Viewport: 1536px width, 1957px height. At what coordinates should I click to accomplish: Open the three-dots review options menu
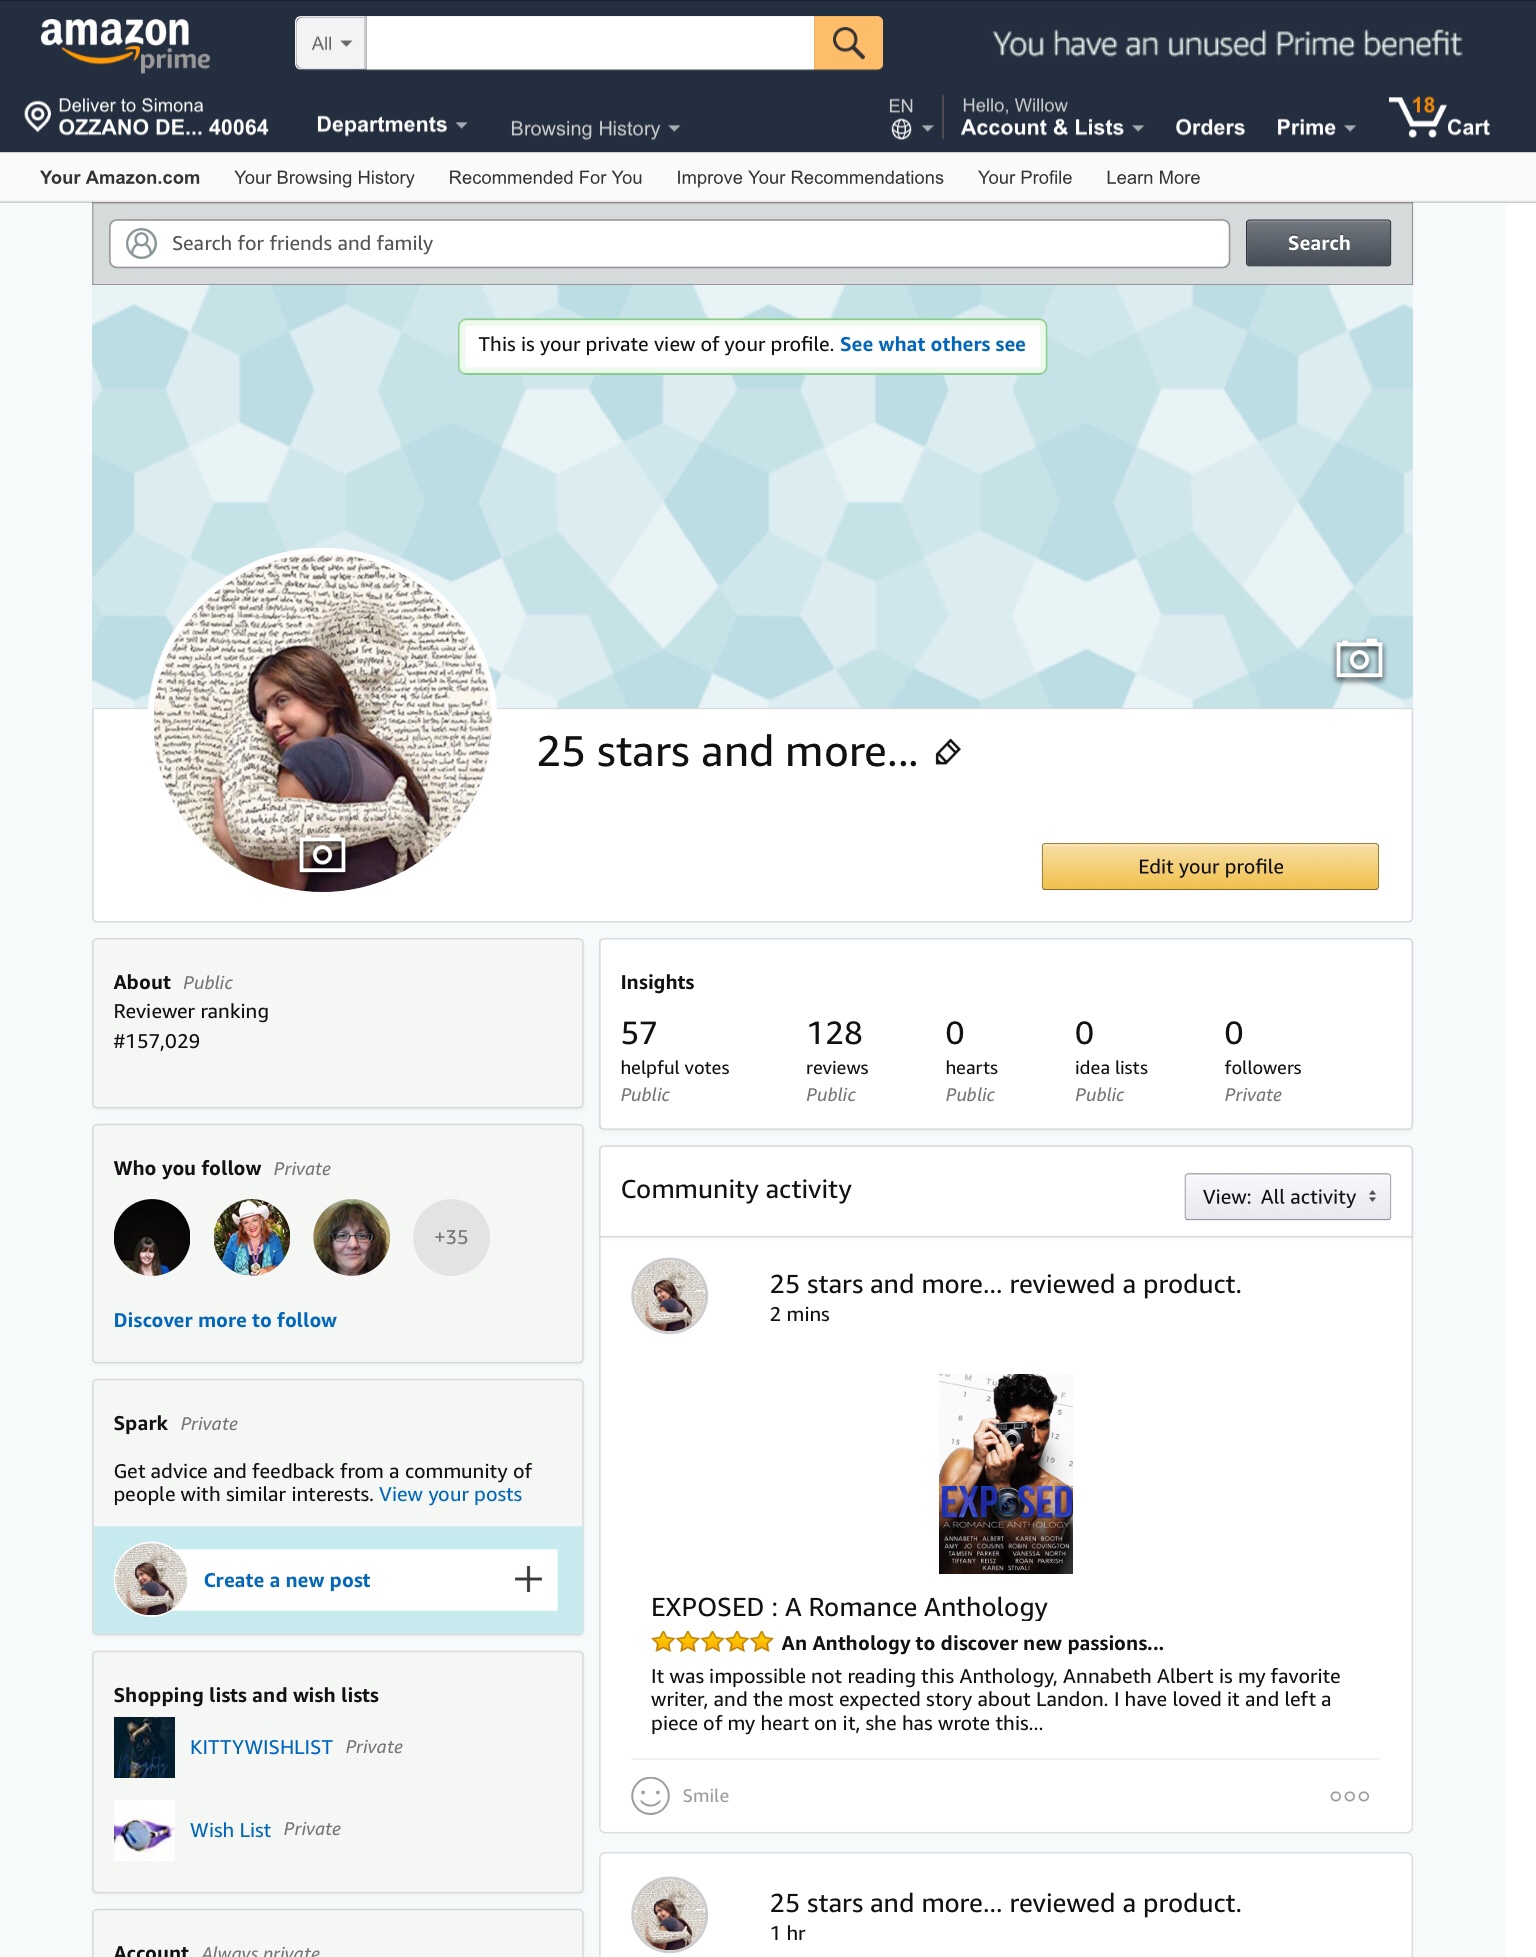(1349, 1796)
